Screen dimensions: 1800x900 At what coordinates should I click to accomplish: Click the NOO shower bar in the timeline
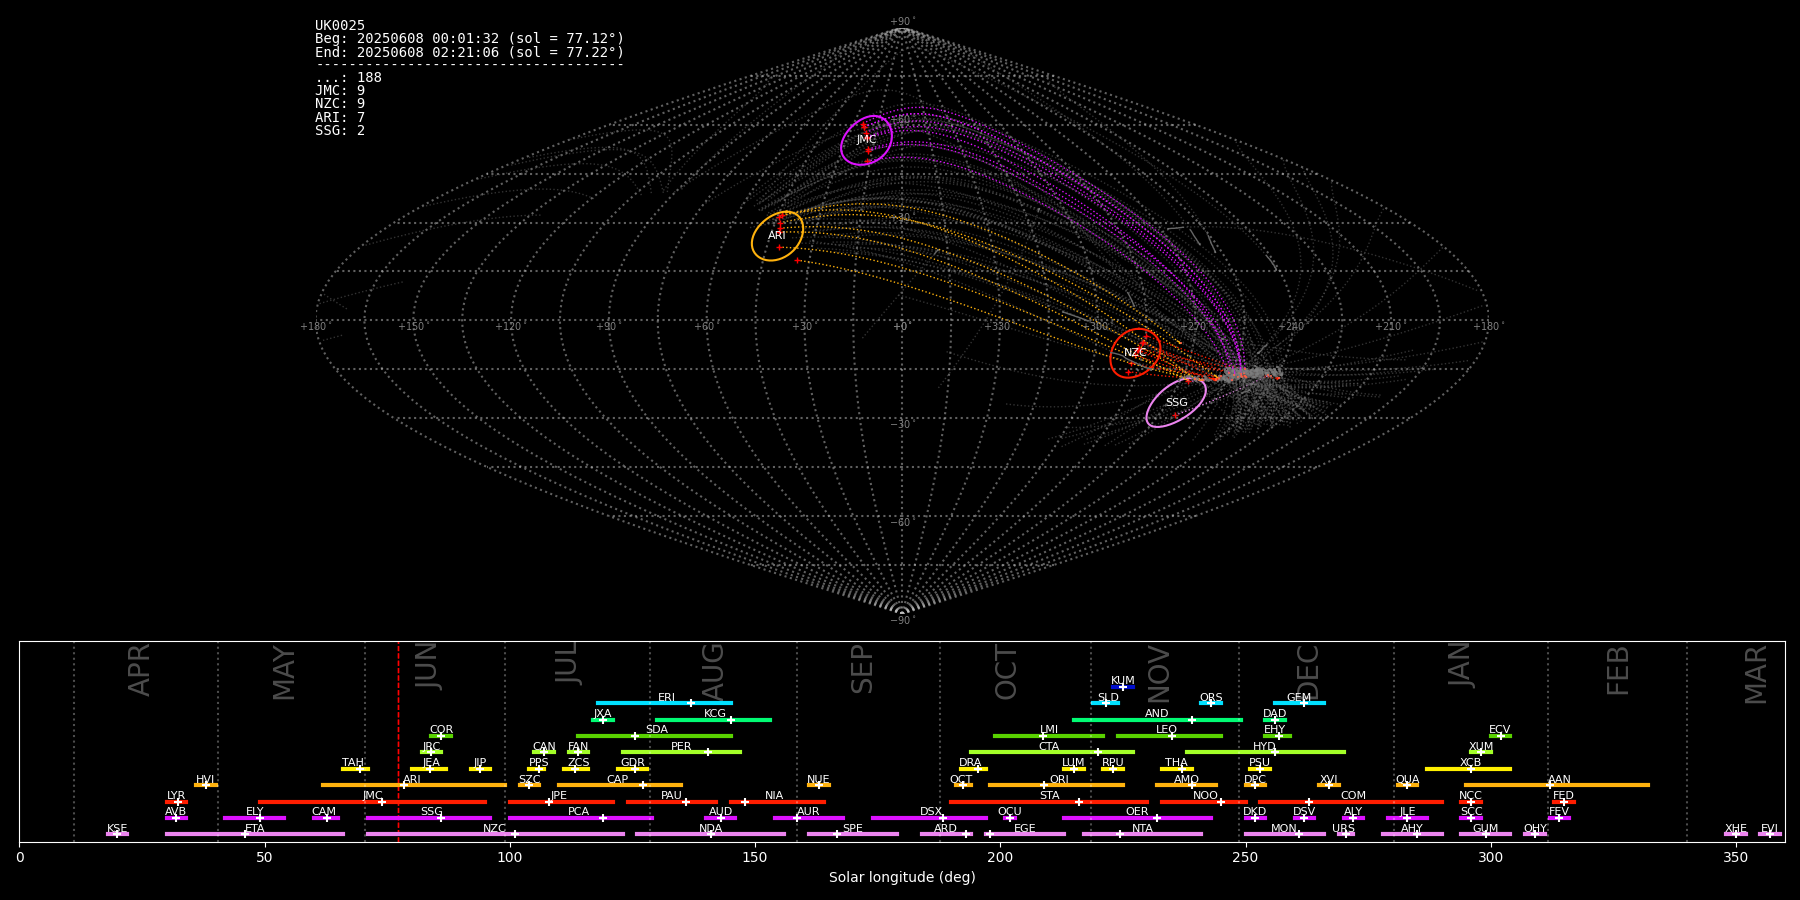[1204, 801]
